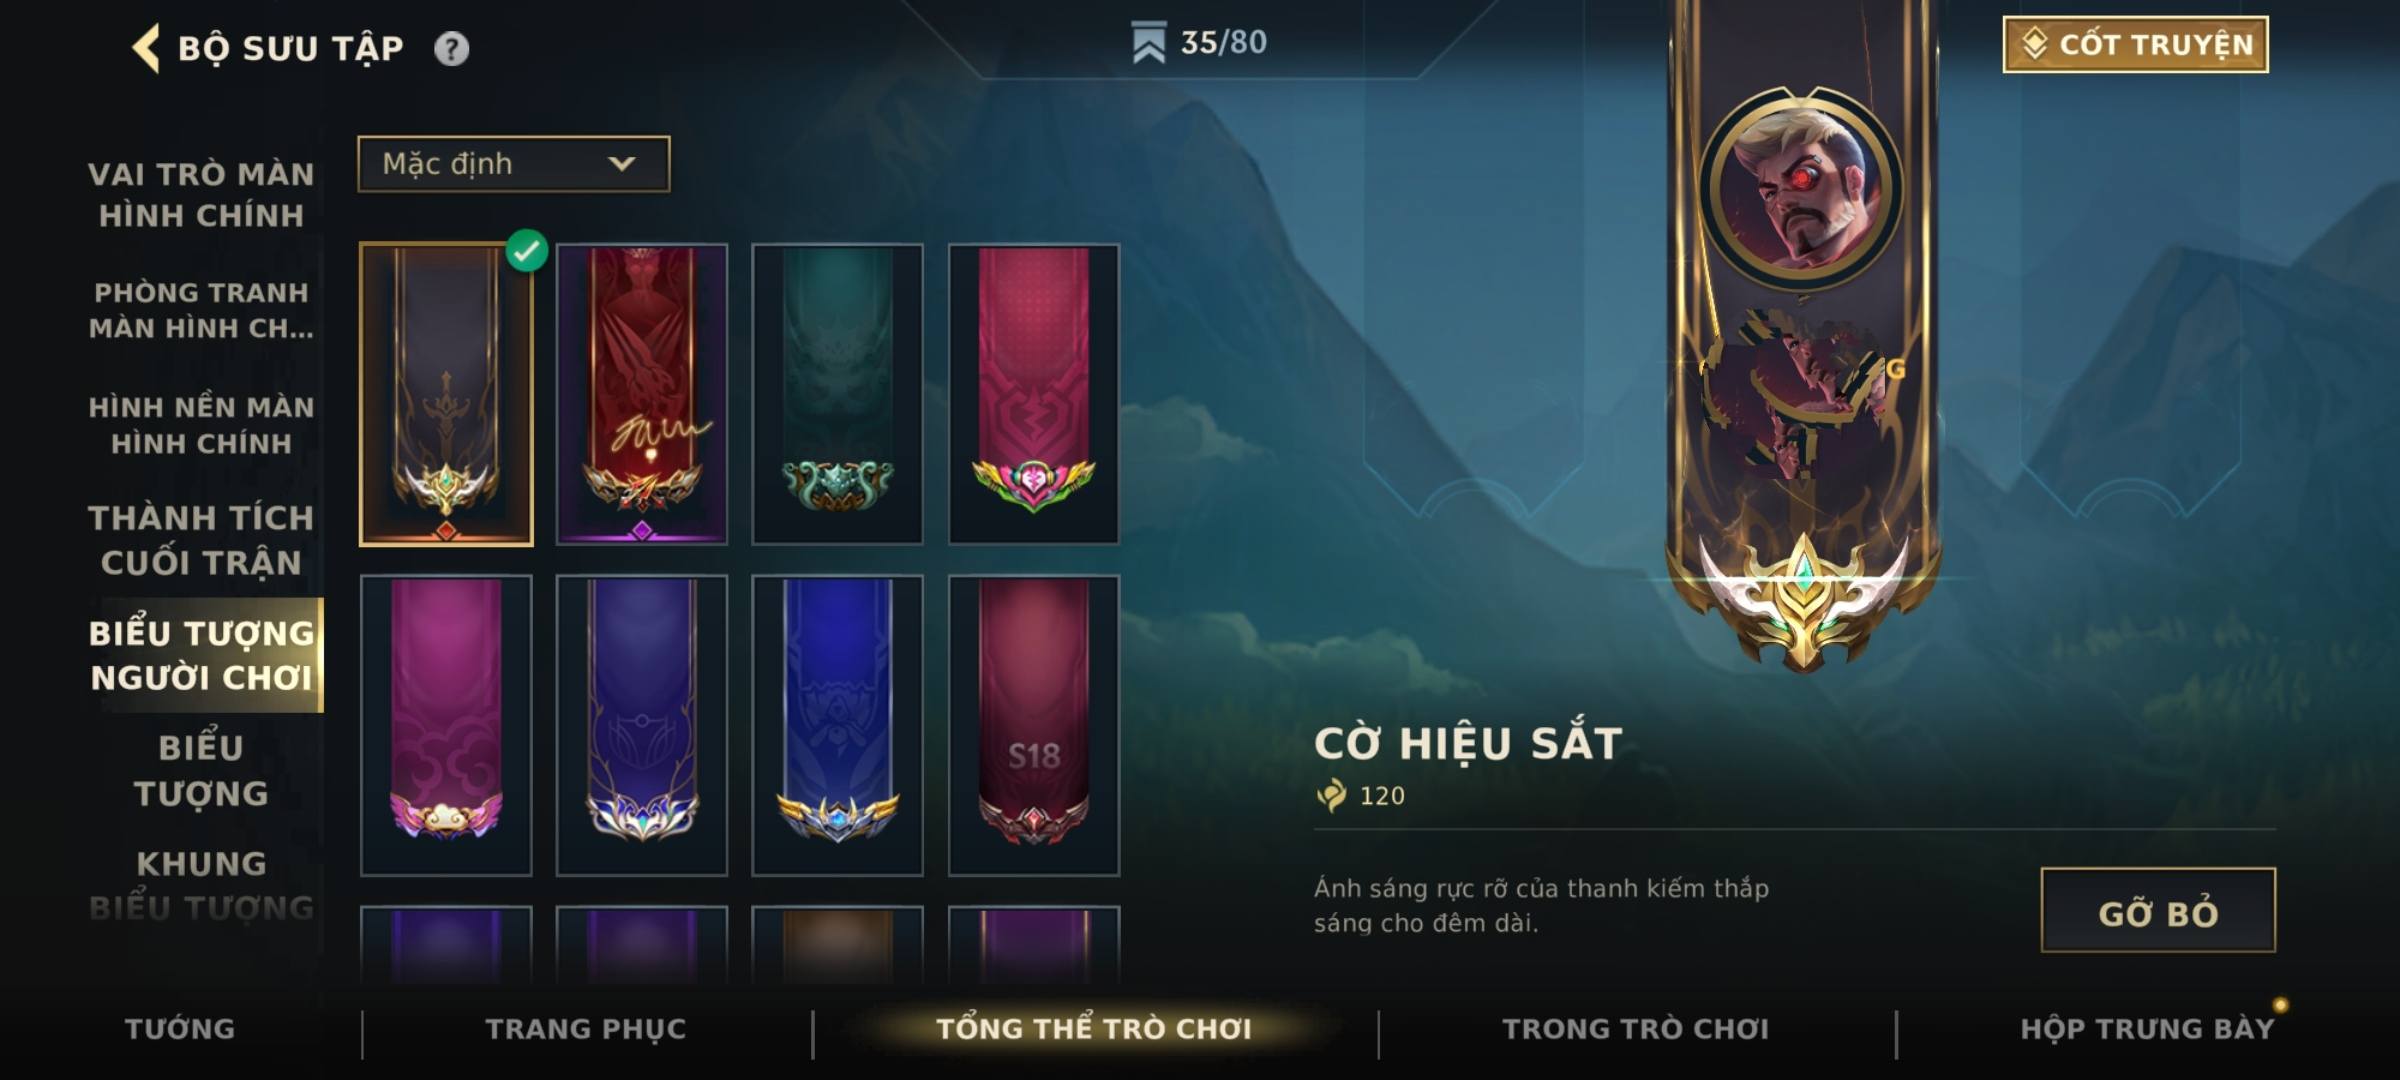This screenshot has height=1080, width=2400.
Task: Toggle the green checkmark on equipped banner
Action: point(527,250)
